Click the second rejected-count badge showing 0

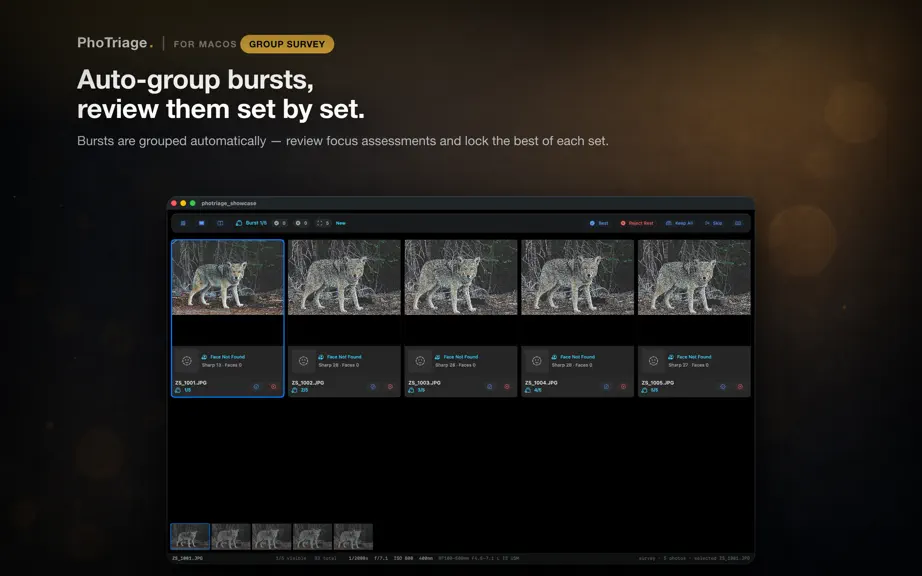[x=301, y=223]
